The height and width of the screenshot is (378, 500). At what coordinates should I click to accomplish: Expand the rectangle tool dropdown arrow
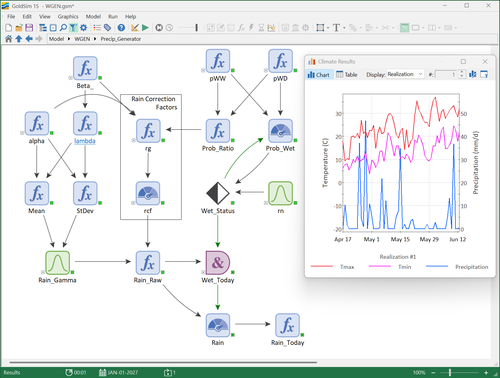click(328, 28)
